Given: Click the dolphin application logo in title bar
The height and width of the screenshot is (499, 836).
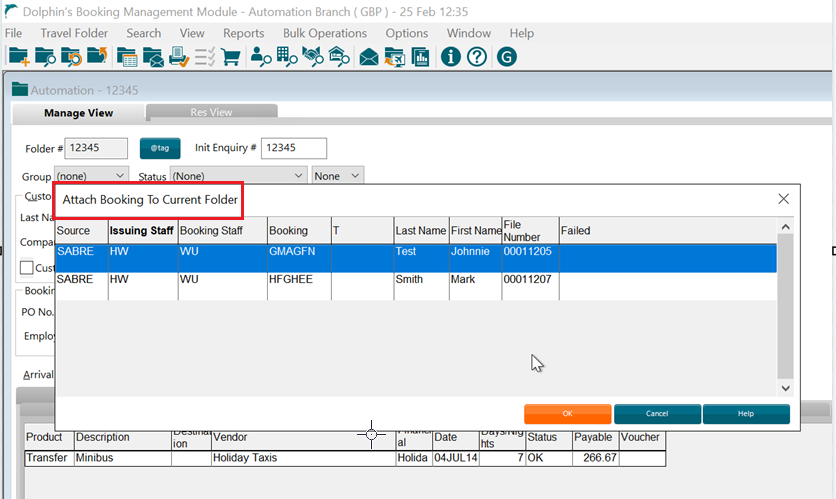Looking at the screenshot, I should coord(11,11).
